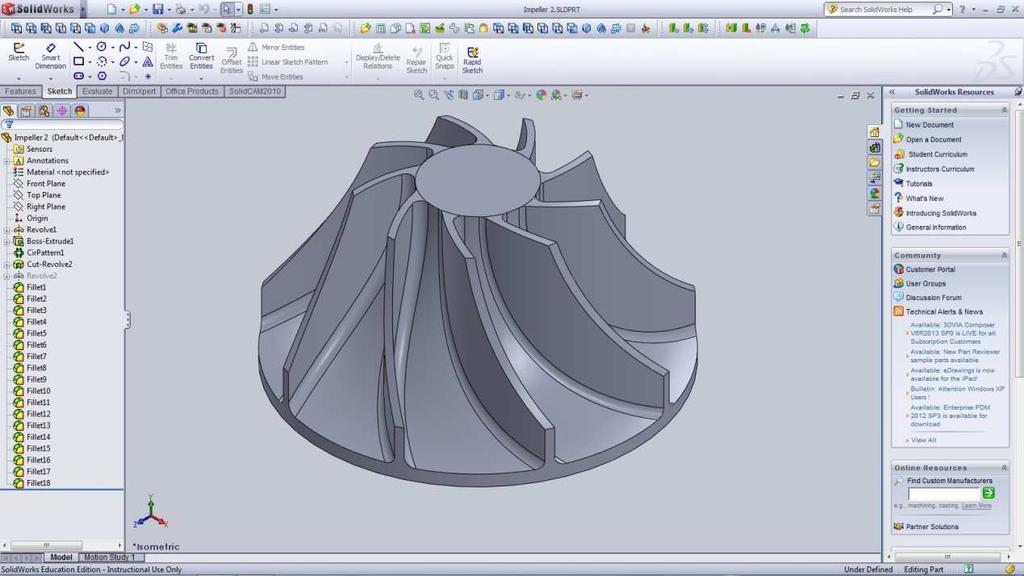The width and height of the screenshot is (1024, 576).
Task: Click the green Go arrow button
Action: (x=989, y=493)
